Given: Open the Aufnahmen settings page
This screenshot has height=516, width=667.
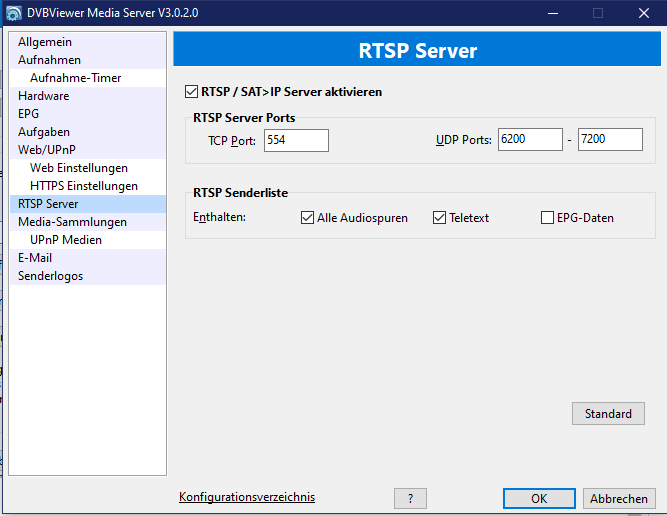Looking at the screenshot, I should pyautogui.click(x=88, y=60).
